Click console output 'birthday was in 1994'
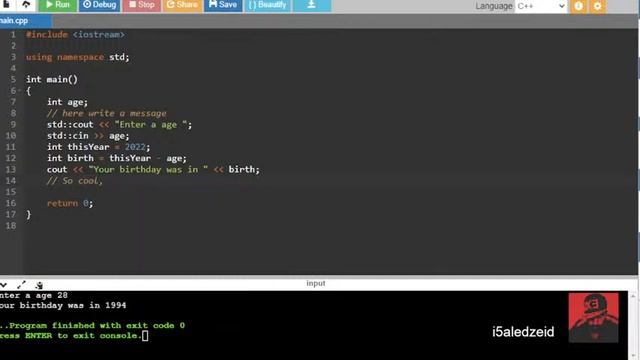Viewport: 640px width, 360px height. (73, 305)
